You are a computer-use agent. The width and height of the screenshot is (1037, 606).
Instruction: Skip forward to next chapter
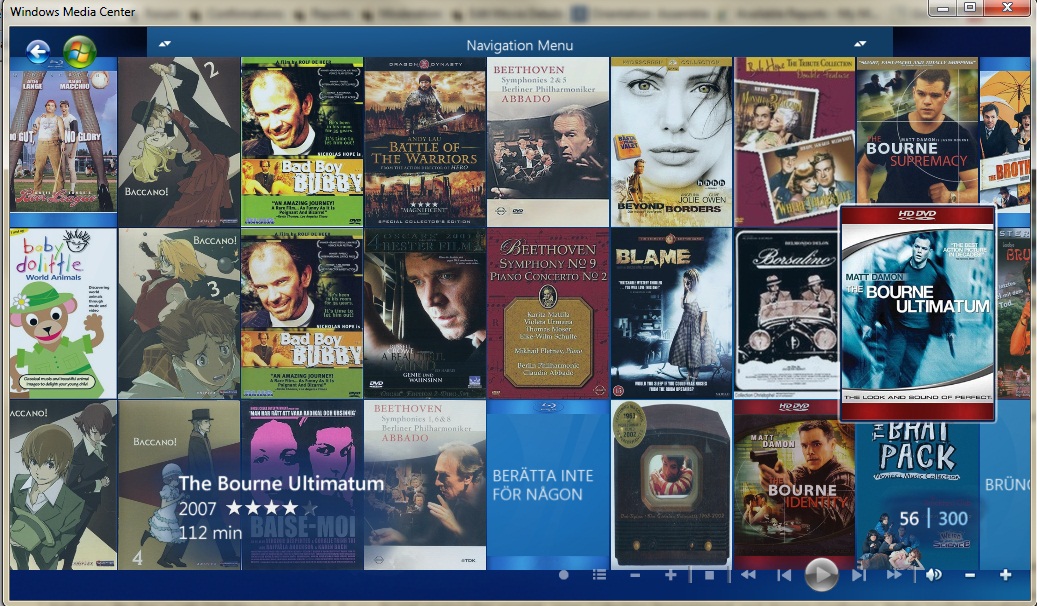858,575
